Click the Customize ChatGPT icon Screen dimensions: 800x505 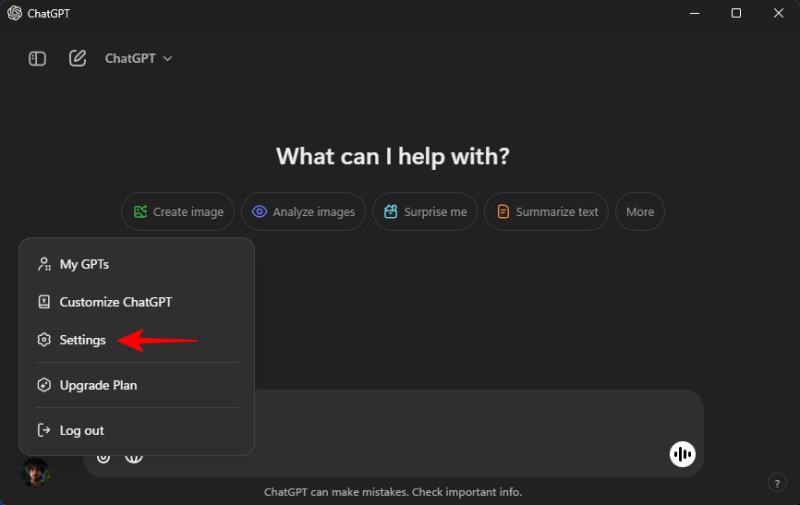point(44,302)
